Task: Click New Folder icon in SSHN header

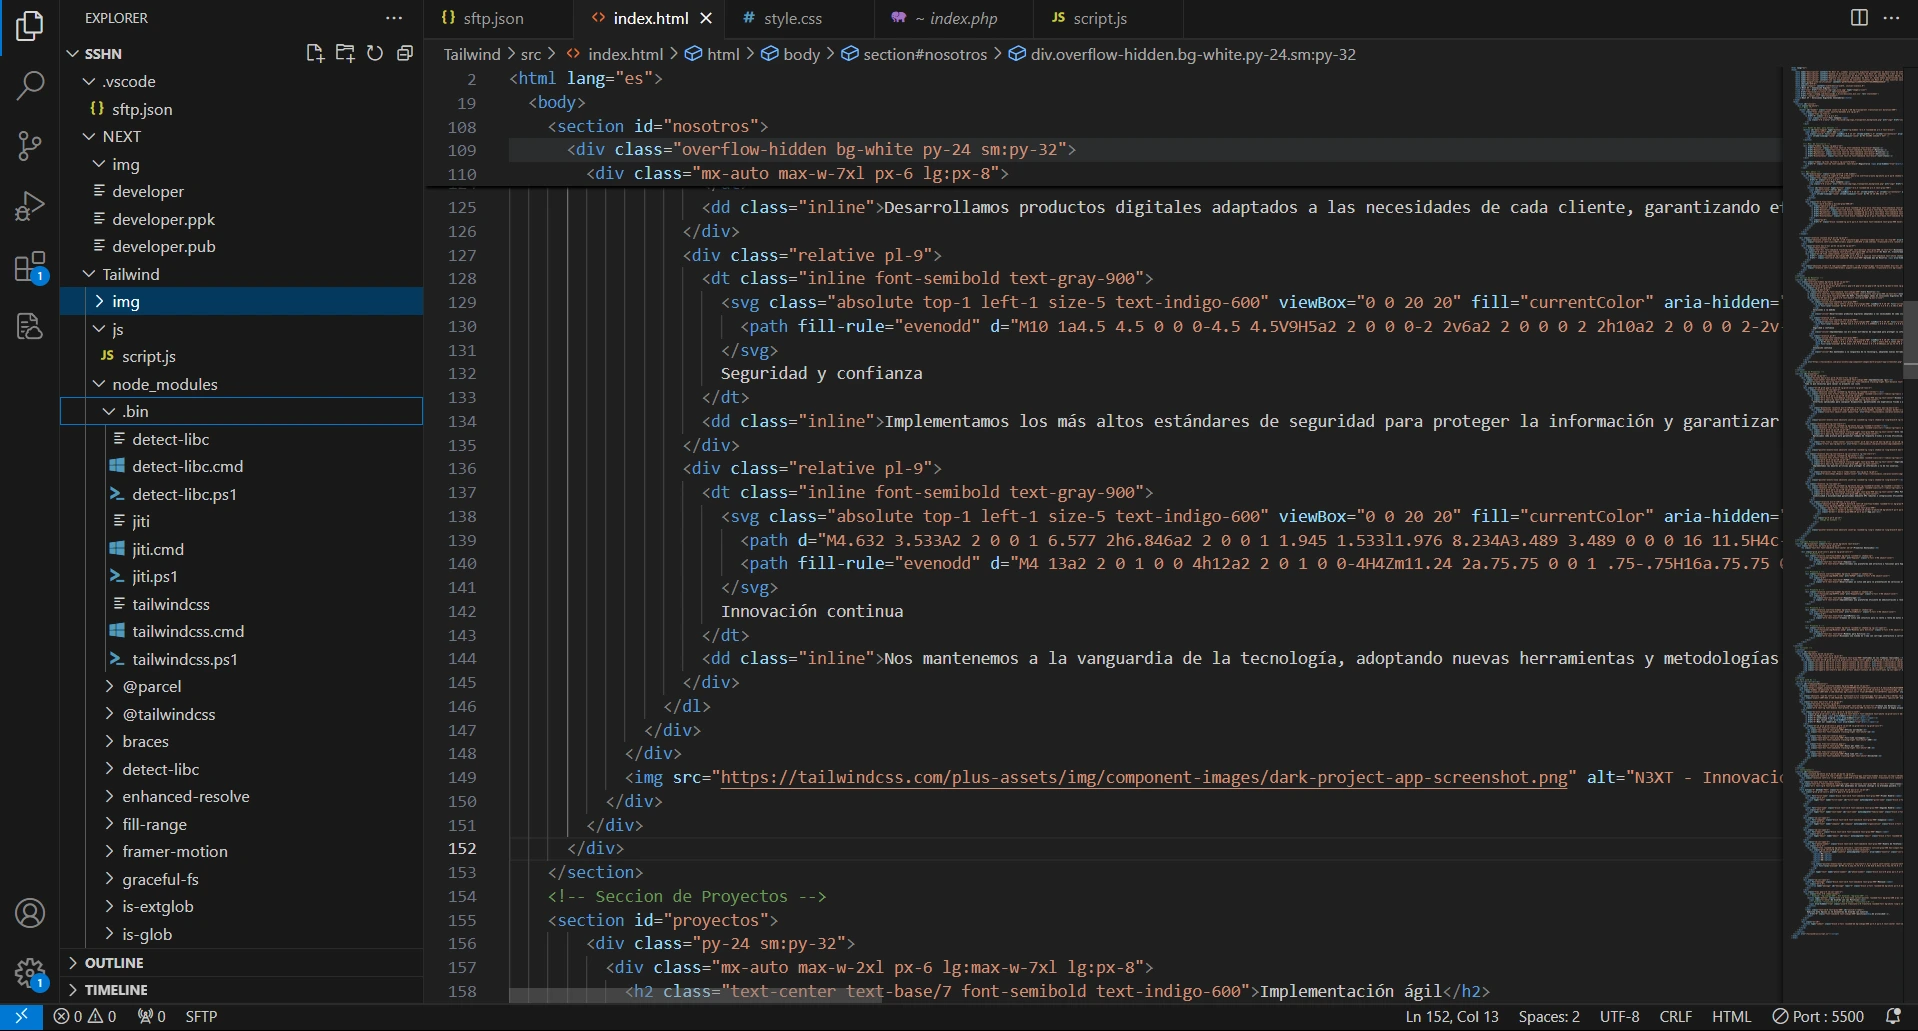Action: pos(345,53)
